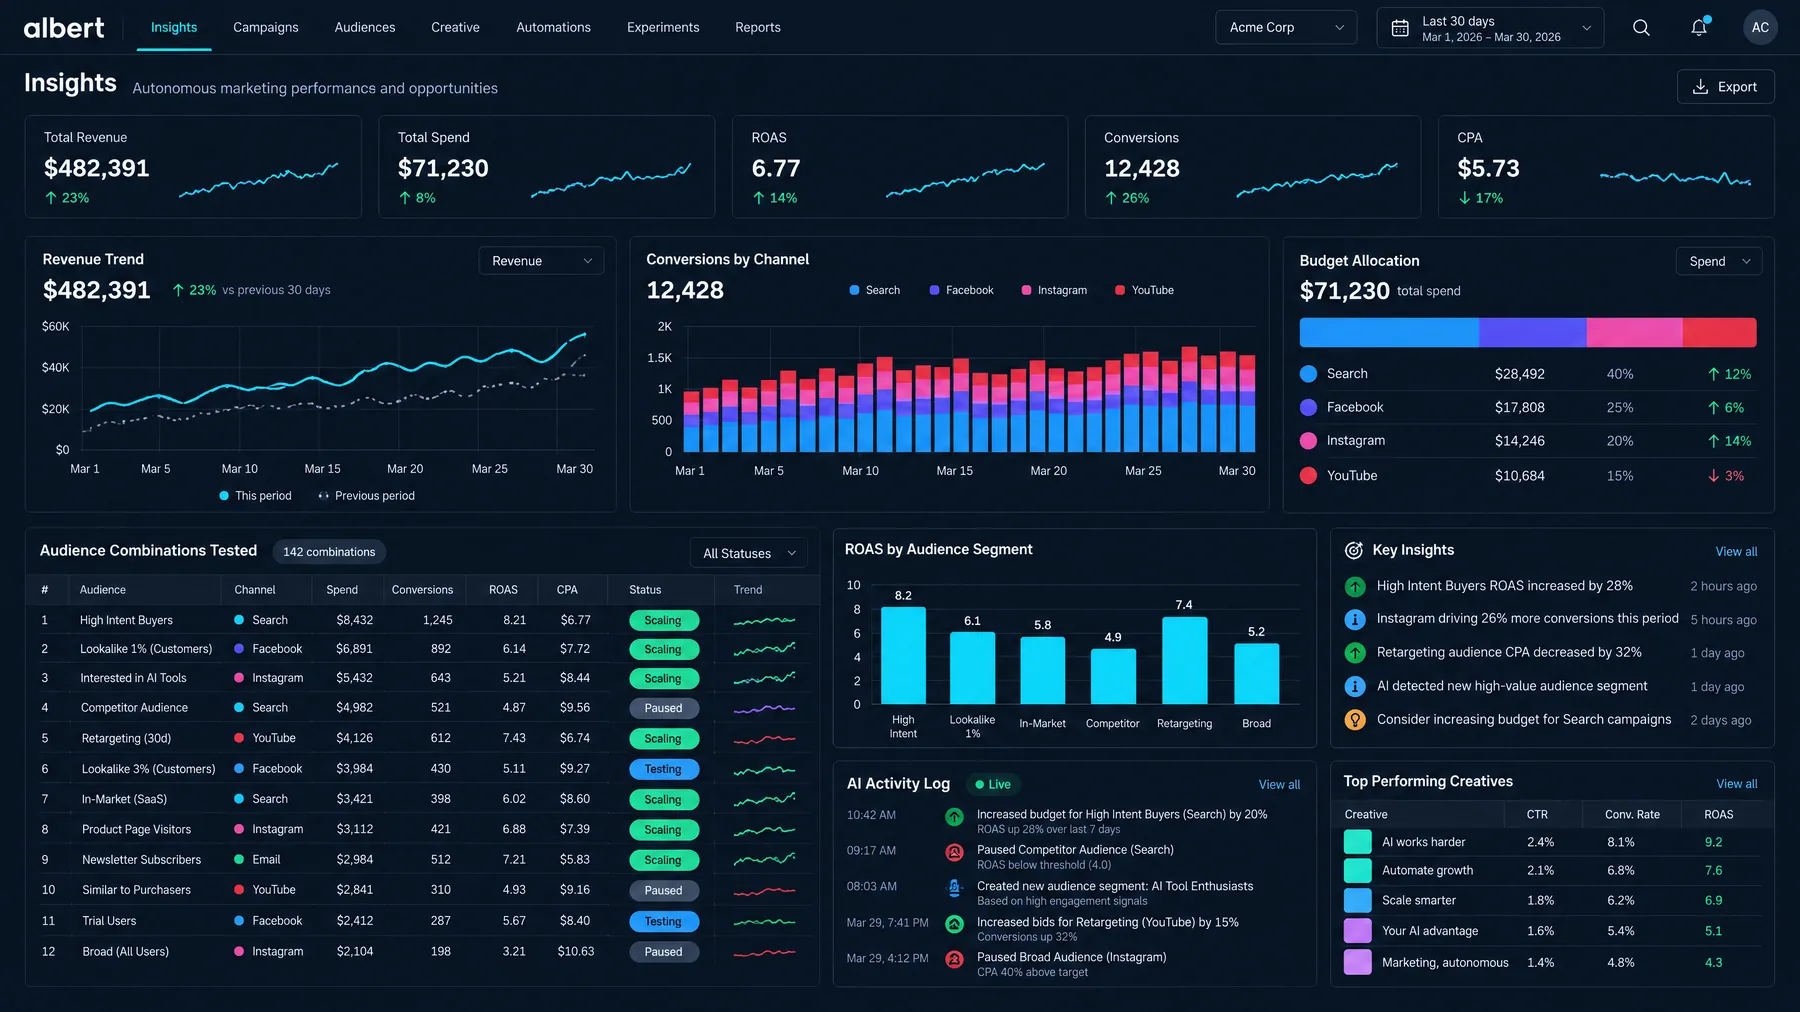The height and width of the screenshot is (1012, 1800).
Task: Open the search magnifier icon
Action: 1641,28
